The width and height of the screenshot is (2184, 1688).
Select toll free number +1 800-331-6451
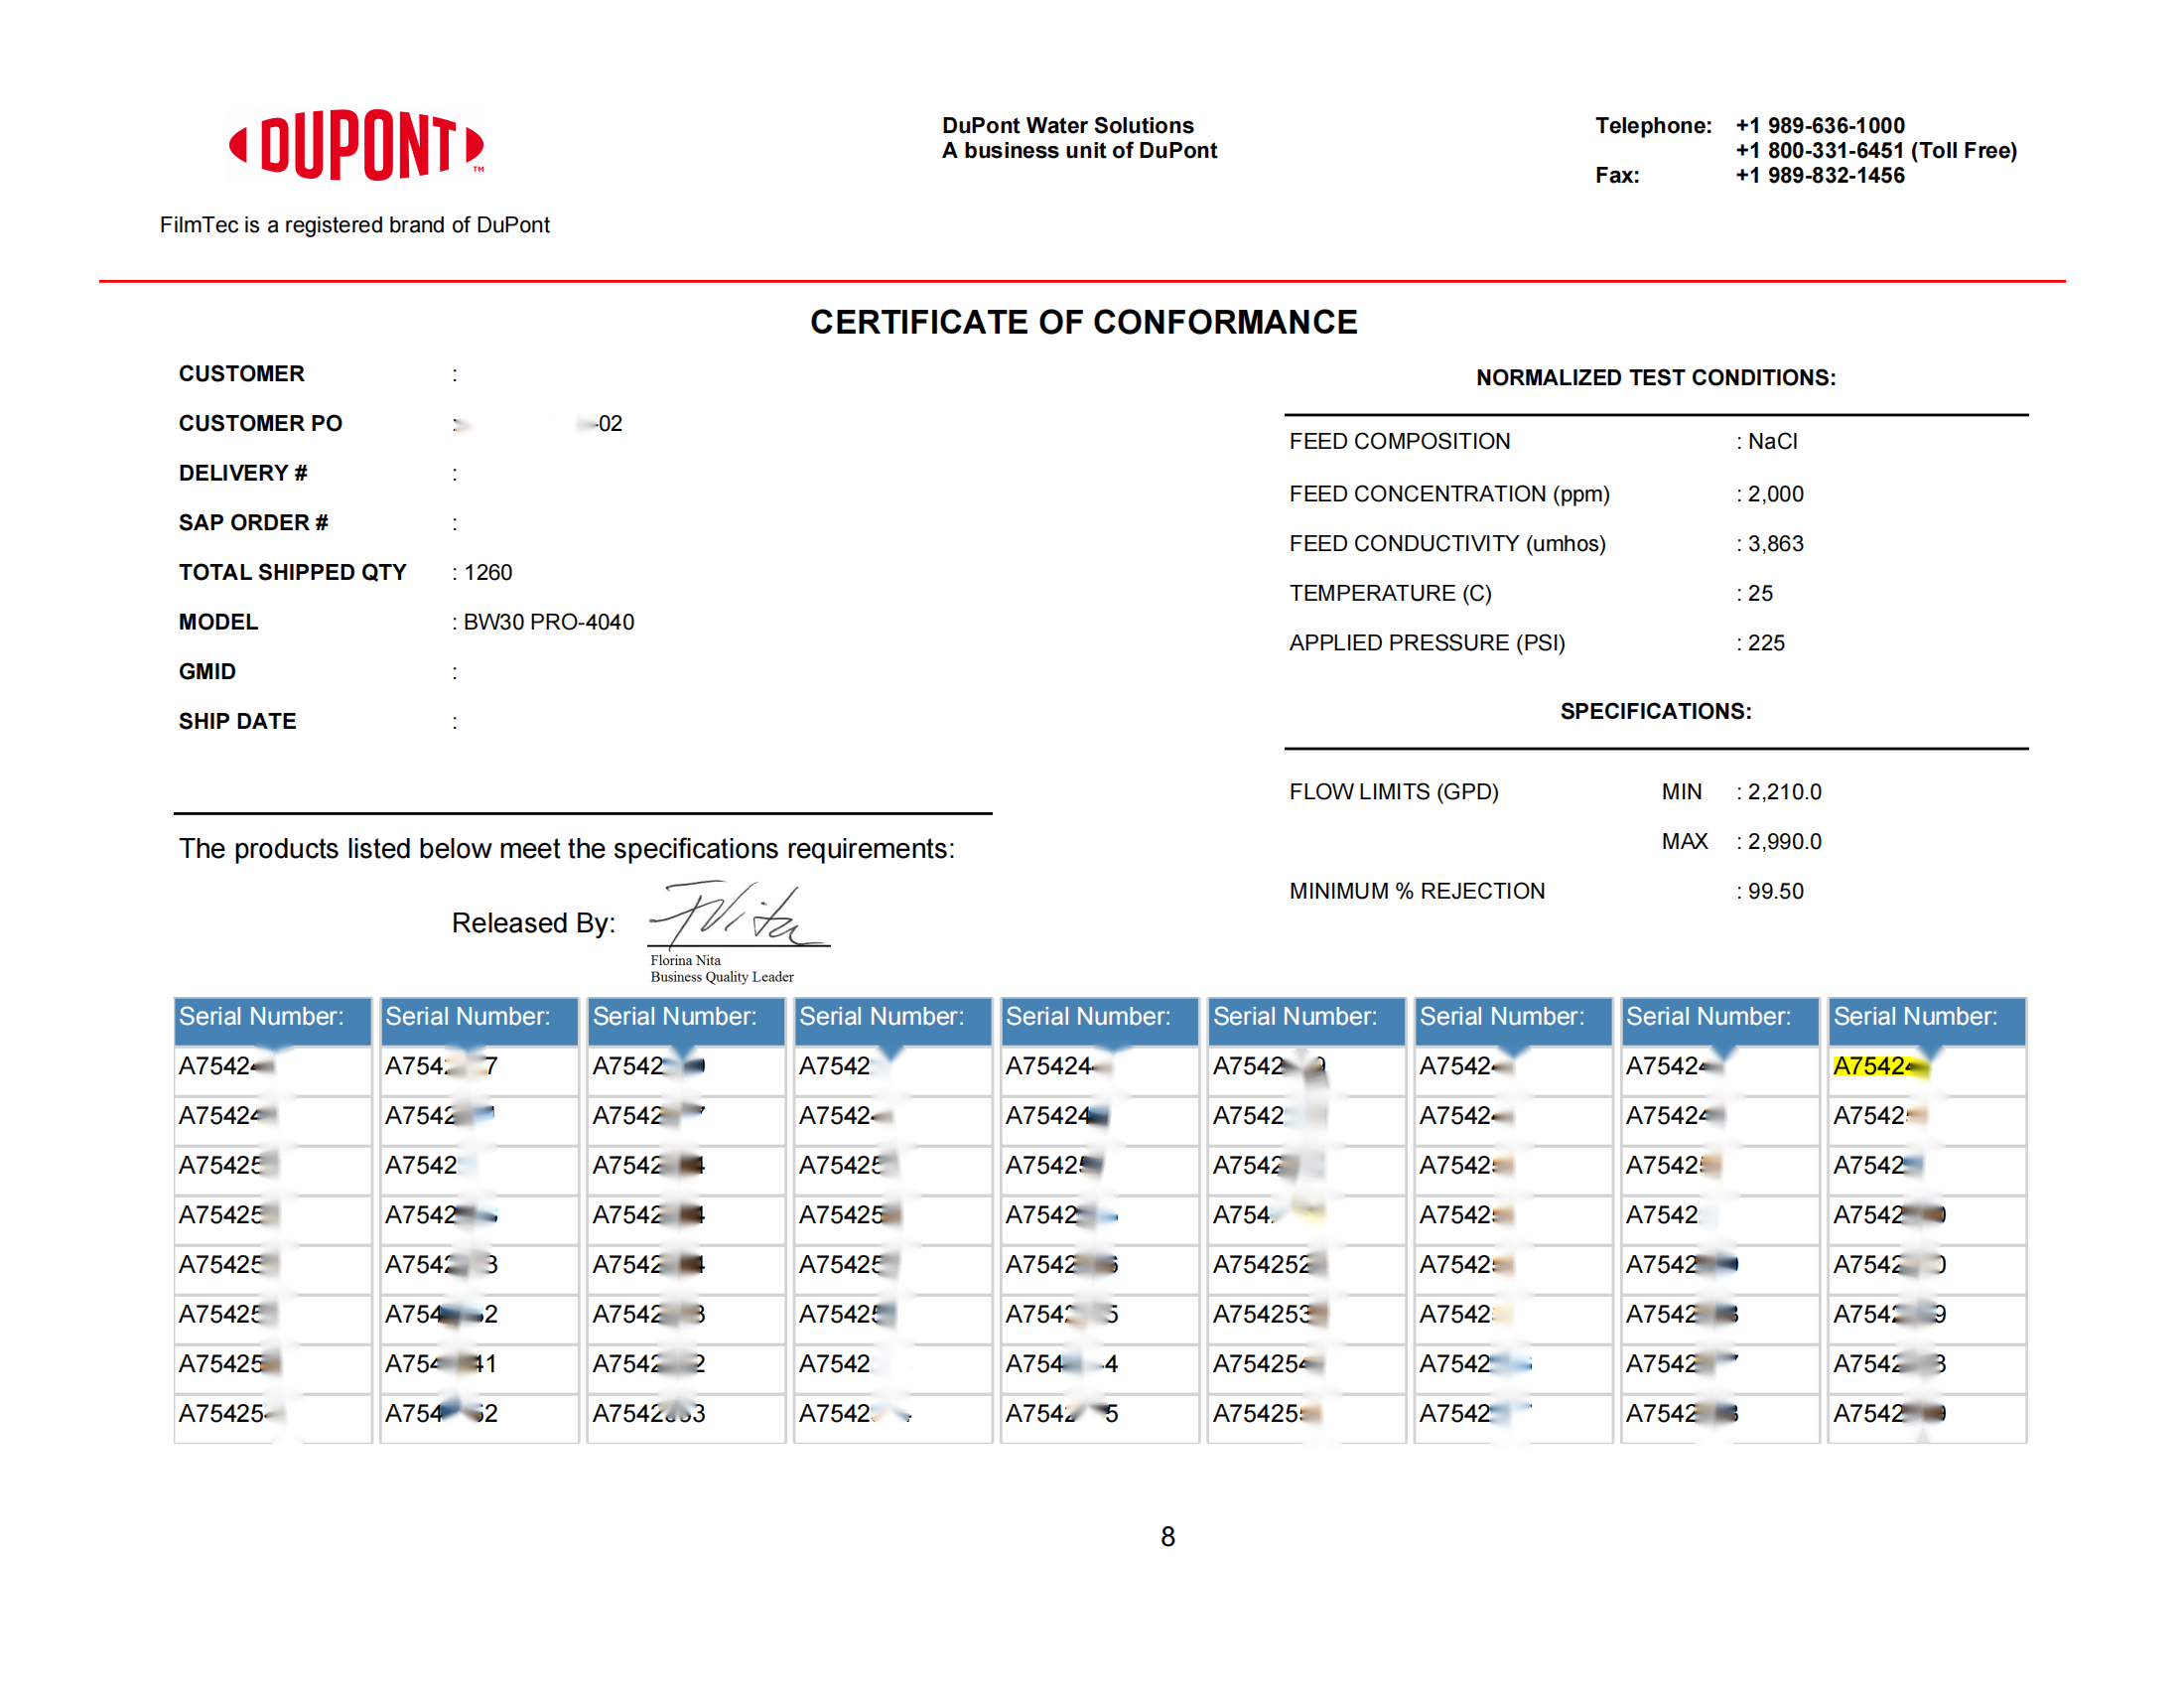[x=1819, y=150]
